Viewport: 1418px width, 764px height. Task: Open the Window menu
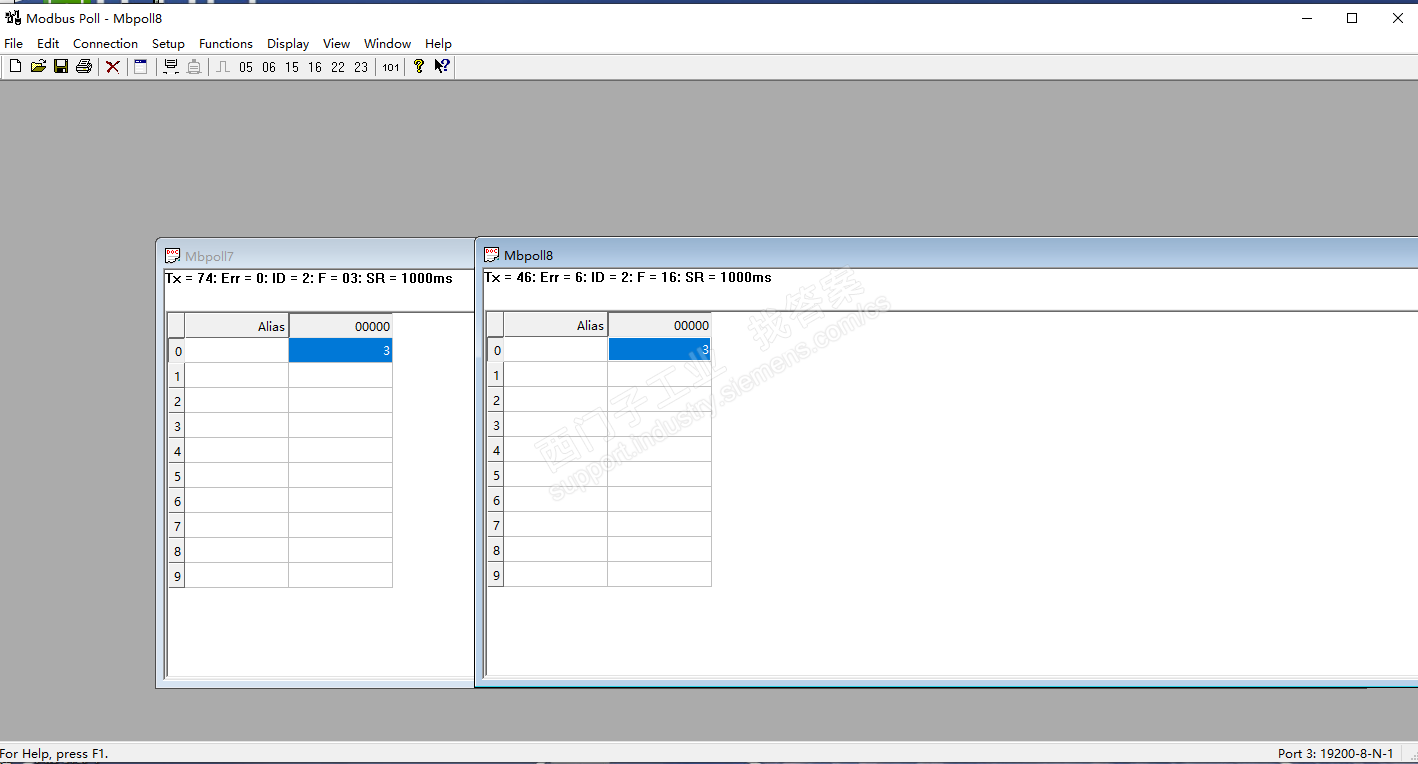(388, 44)
